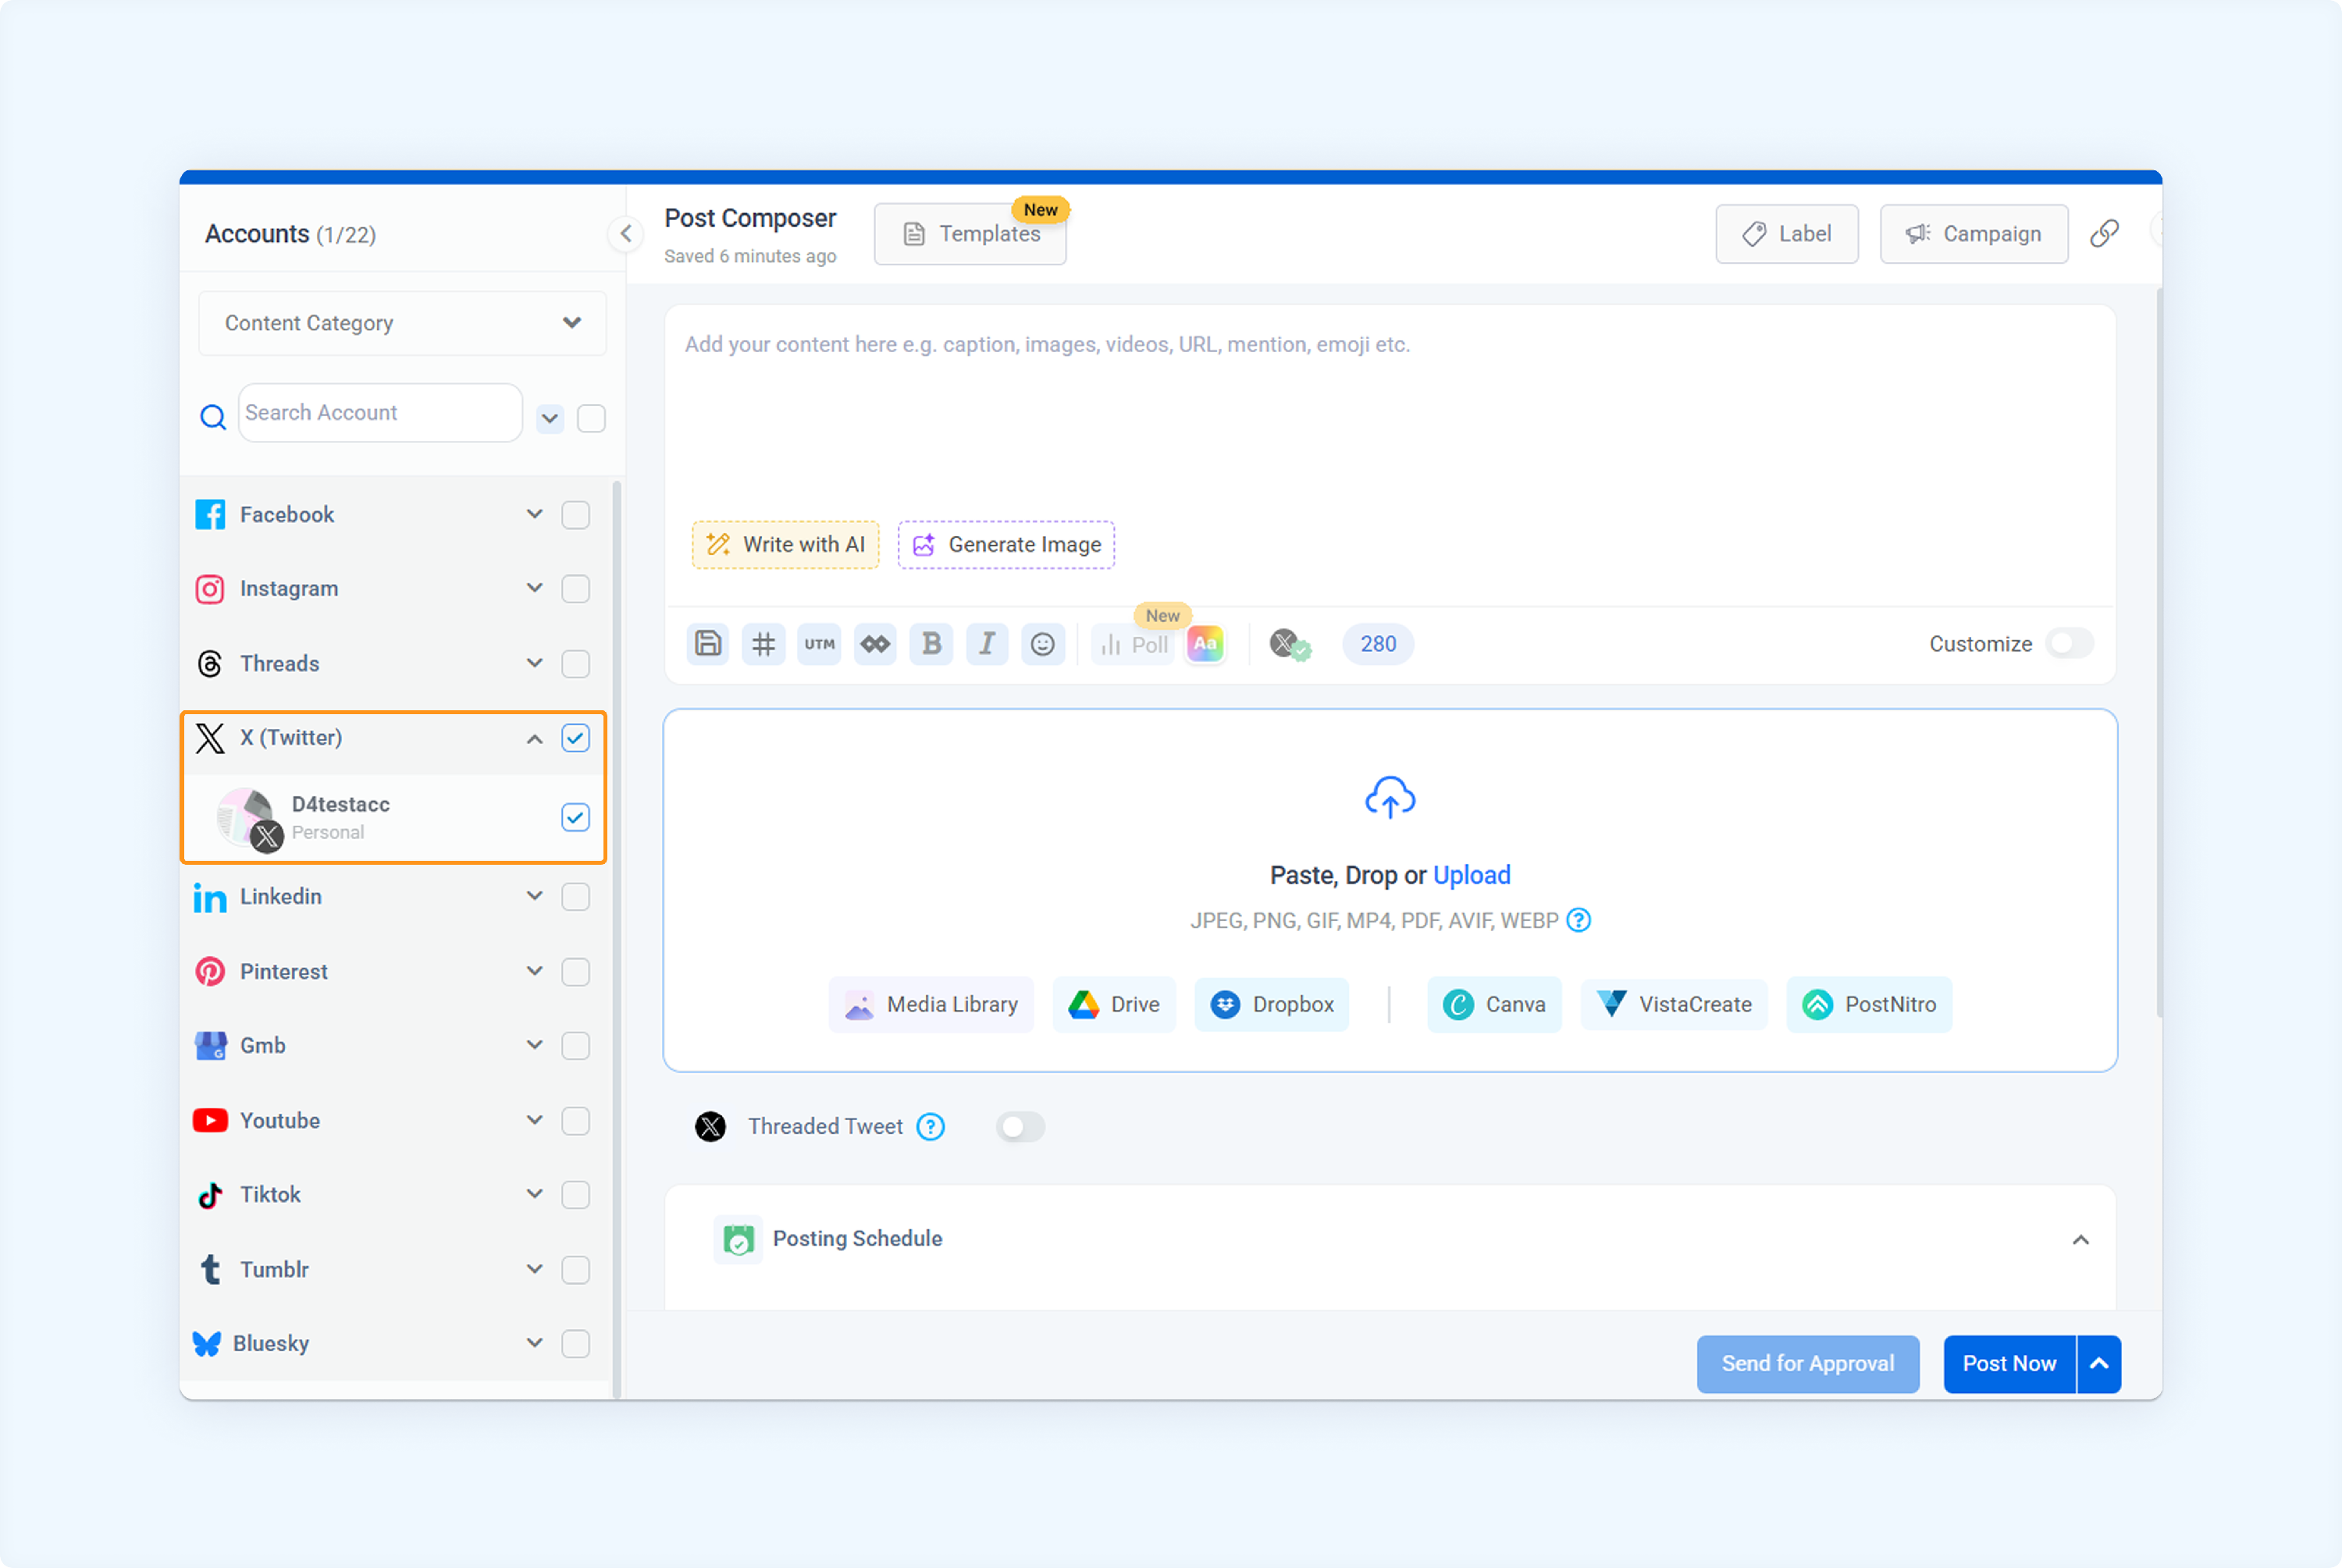Click the X account verified icon
This screenshot has height=1568, width=2342.
[1290, 644]
